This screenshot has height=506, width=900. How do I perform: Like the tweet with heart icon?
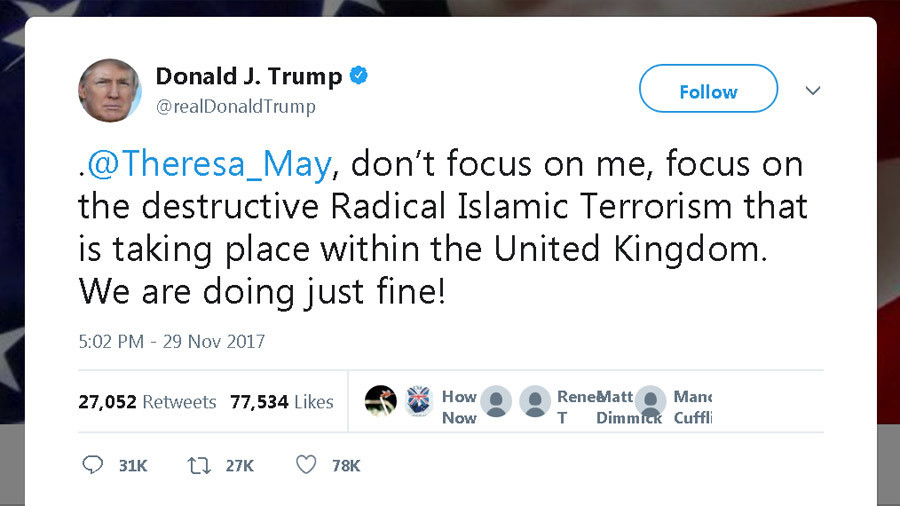click(x=307, y=465)
